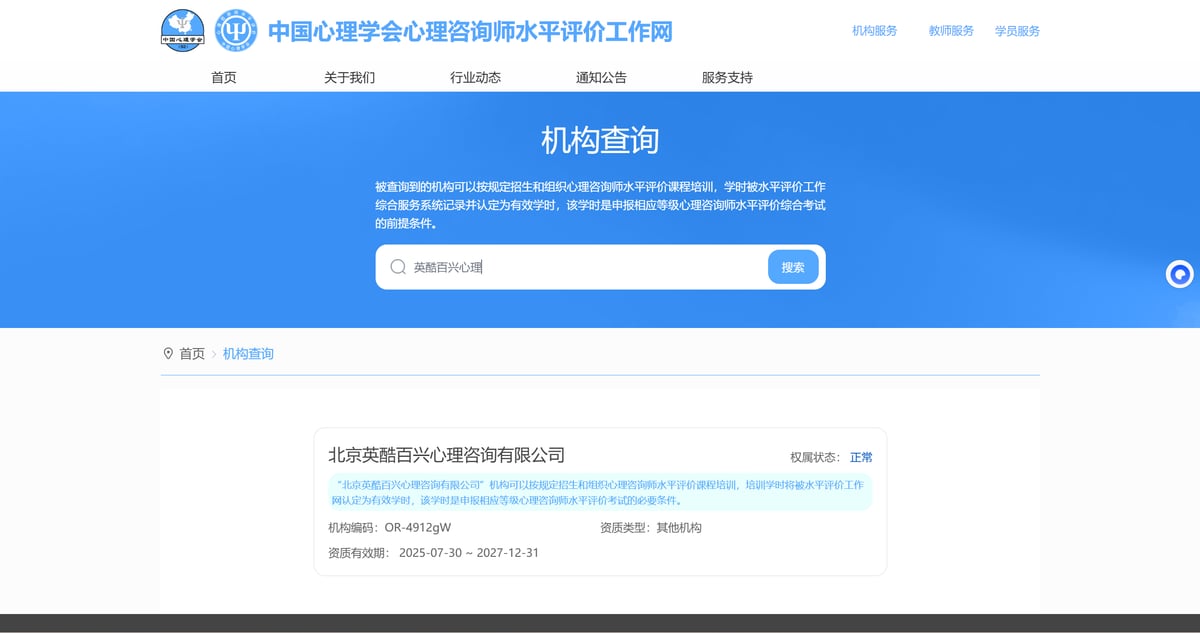
Task: Go to 行业动态 section
Action: pos(475,77)
